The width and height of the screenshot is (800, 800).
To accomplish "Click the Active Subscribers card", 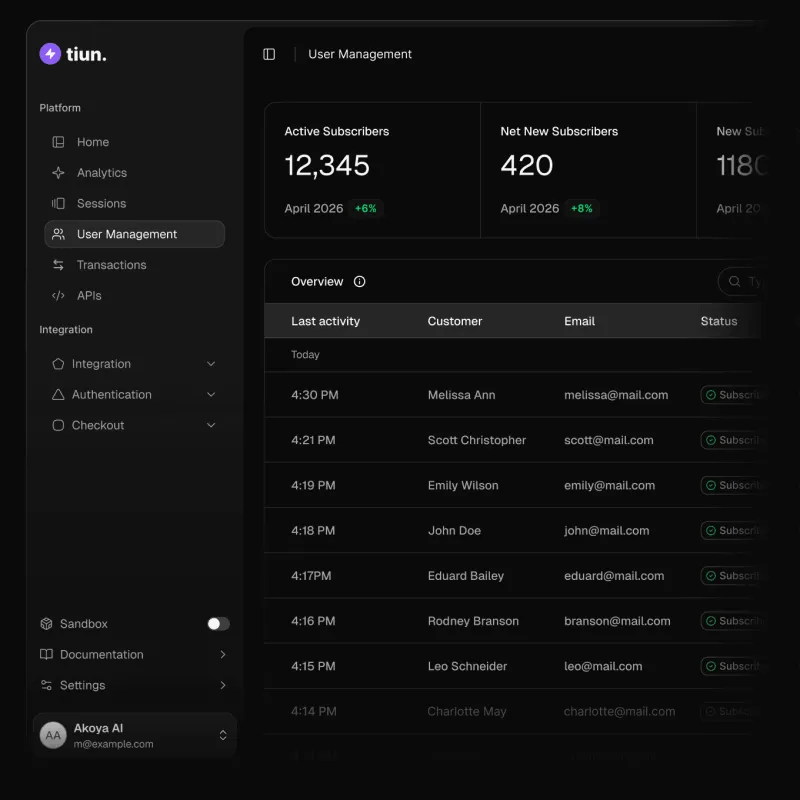I will pos(372,170).
